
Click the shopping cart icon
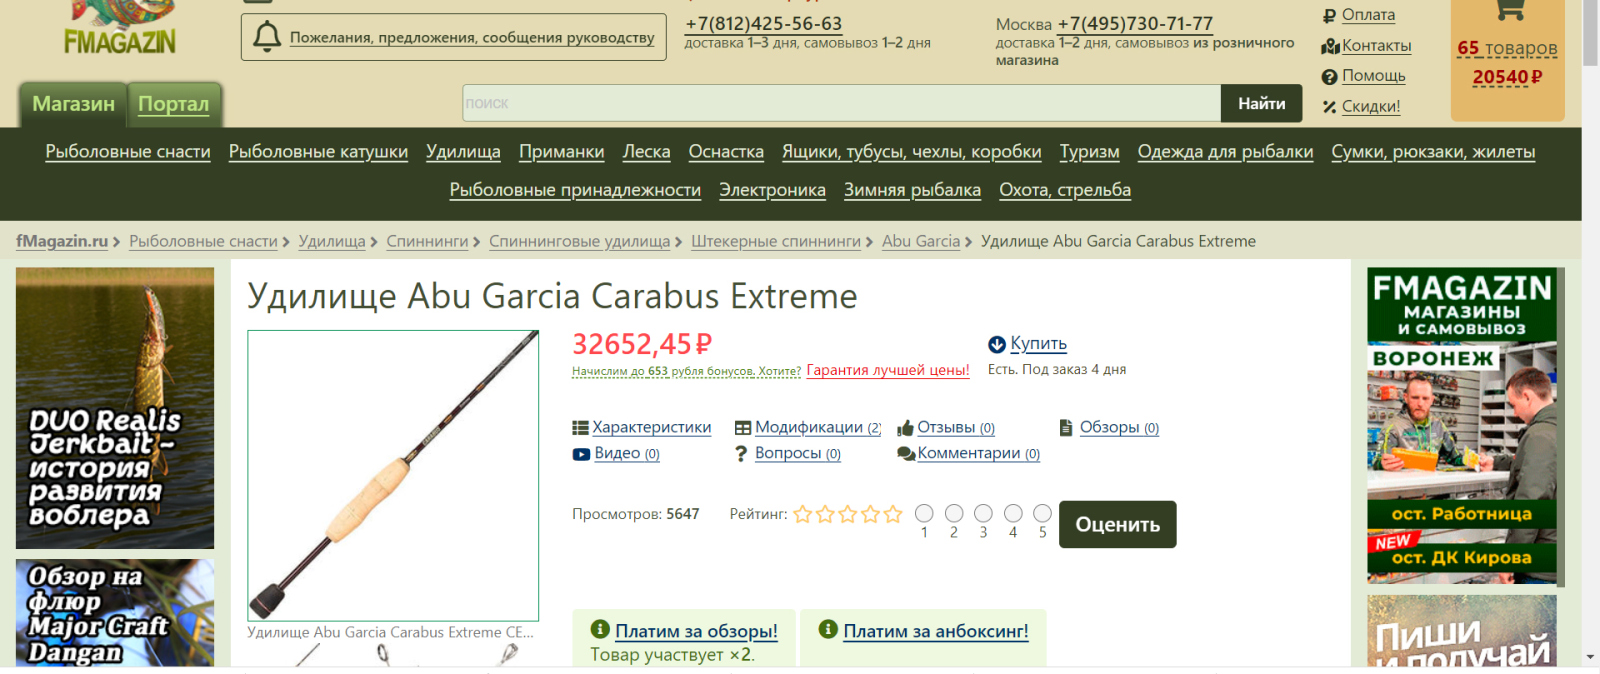pos(1508,10)
